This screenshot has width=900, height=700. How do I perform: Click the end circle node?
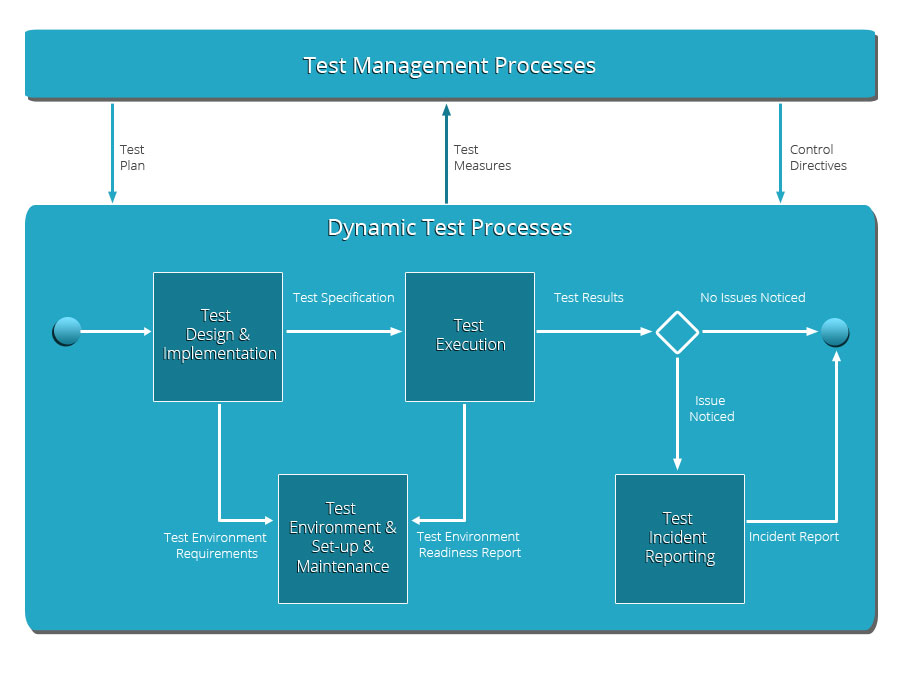835,332
